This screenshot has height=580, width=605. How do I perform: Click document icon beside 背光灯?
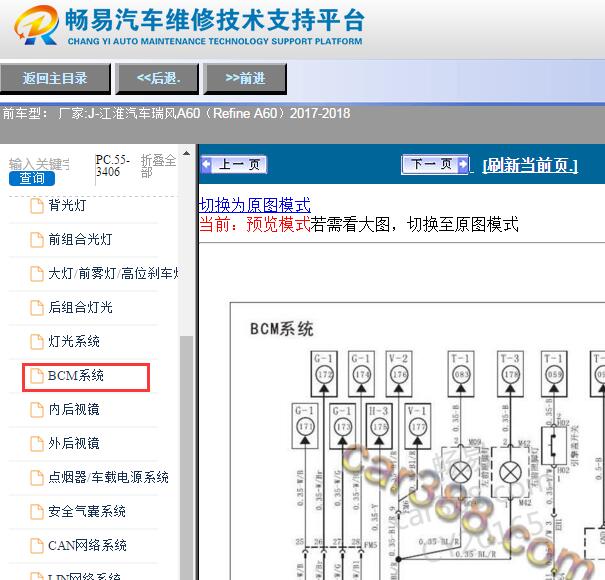click(x=37, y=206)
